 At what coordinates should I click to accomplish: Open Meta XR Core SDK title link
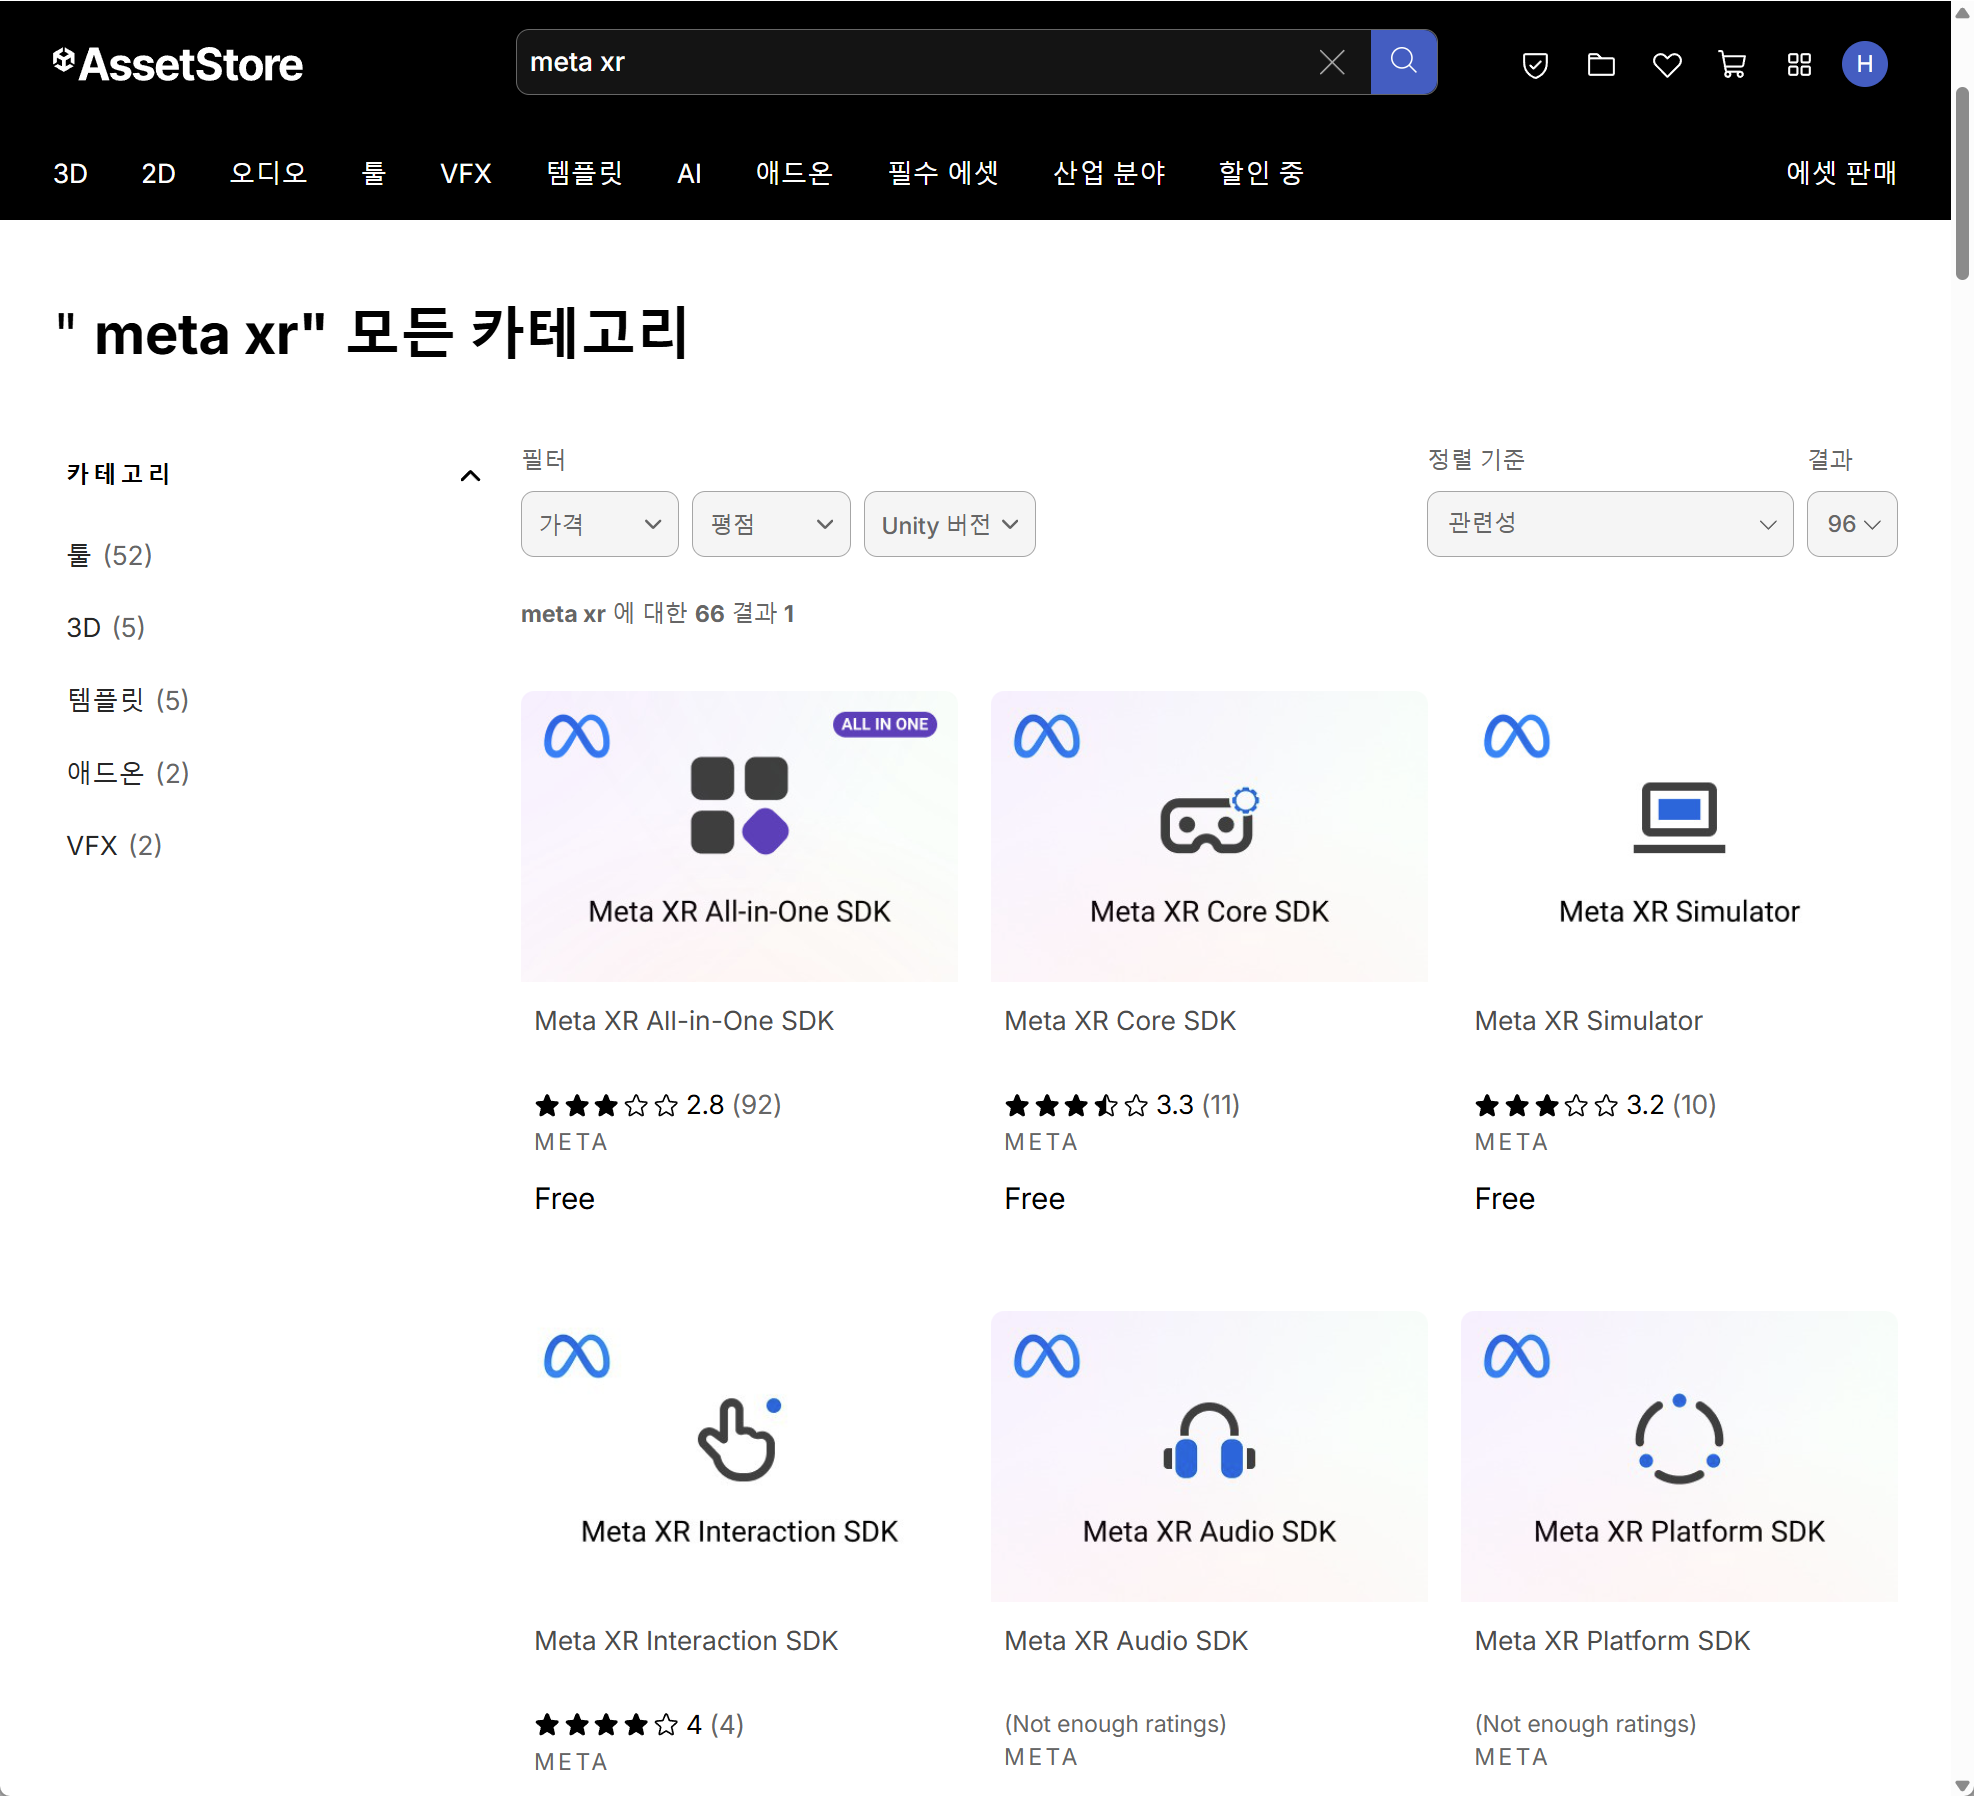(1119, 1020)
